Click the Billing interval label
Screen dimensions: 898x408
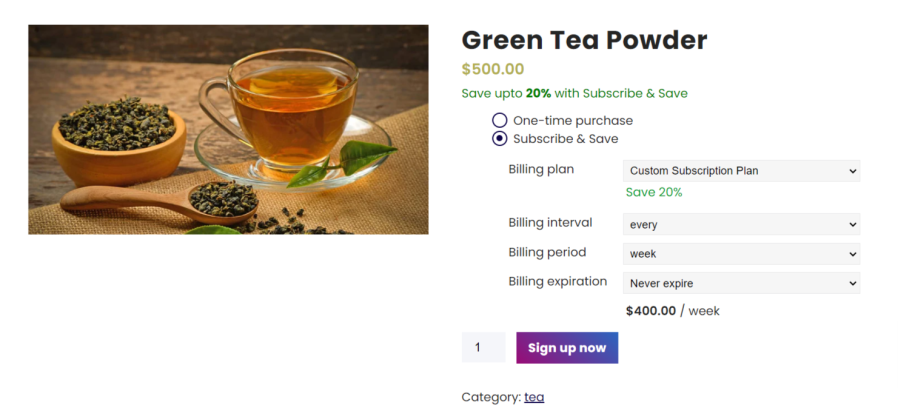point(550,223)
